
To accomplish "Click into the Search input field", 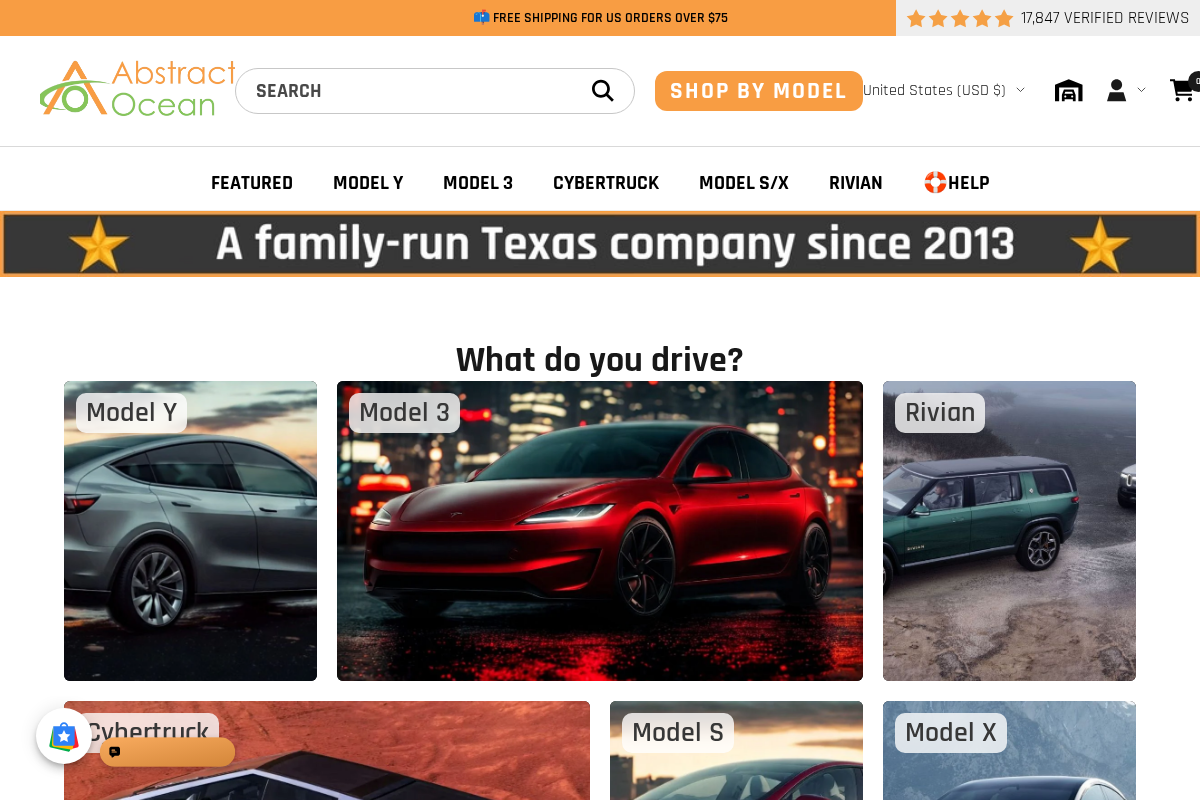I will coord(410,91).
